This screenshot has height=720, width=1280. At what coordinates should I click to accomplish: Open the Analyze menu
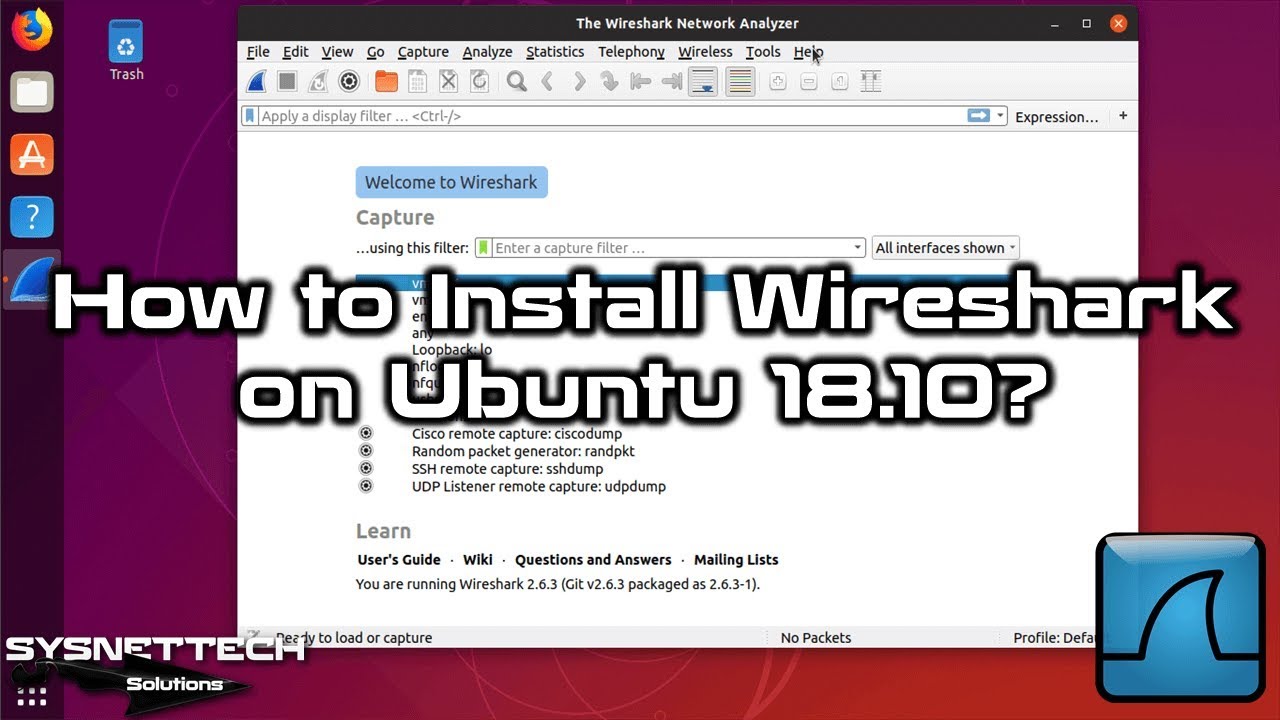487,52
